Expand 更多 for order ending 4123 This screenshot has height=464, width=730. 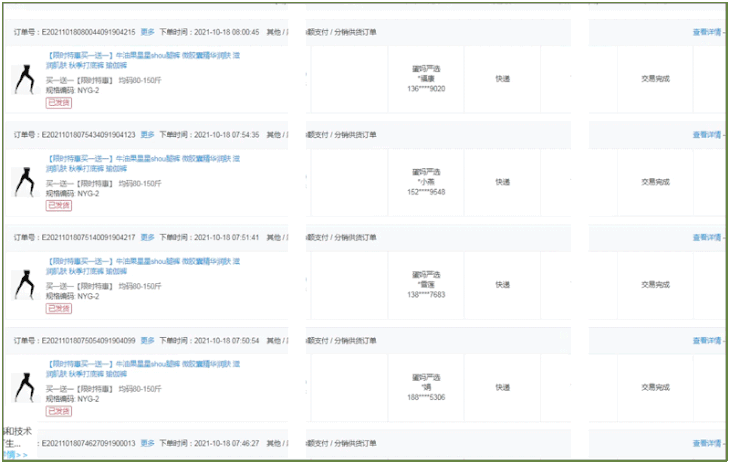pyautogui.click(x=147, y=134)
